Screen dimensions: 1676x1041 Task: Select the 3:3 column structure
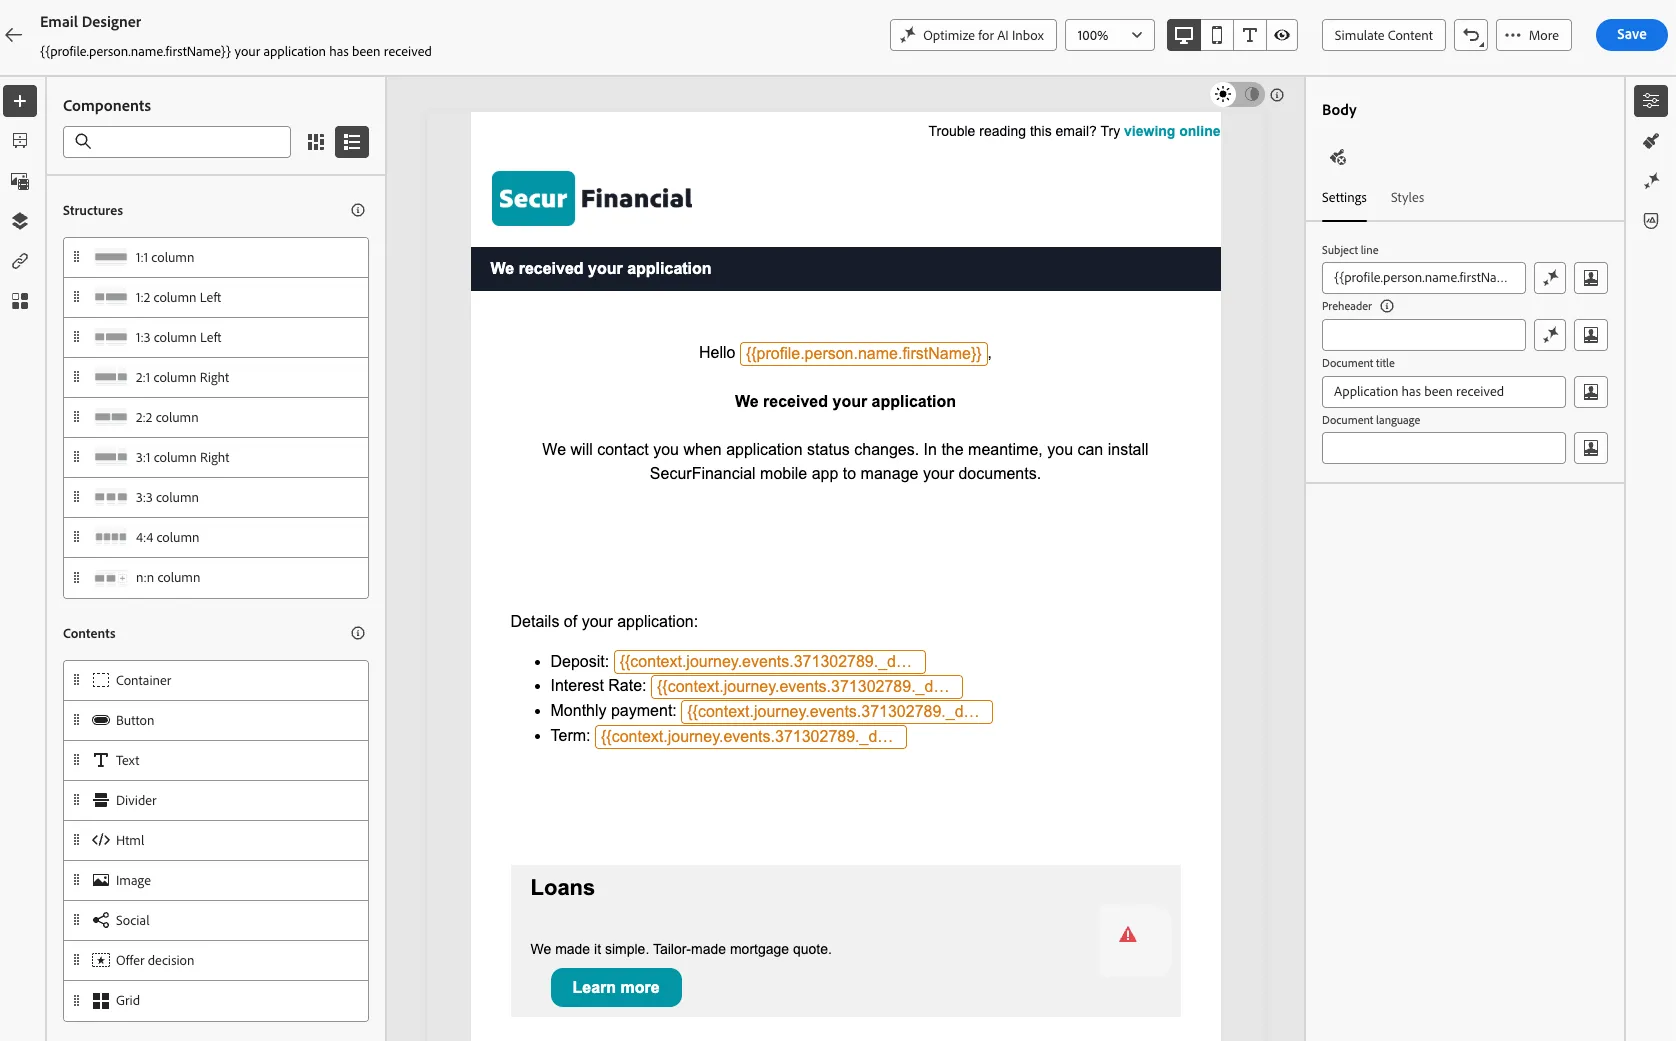[x=216, y=498]
